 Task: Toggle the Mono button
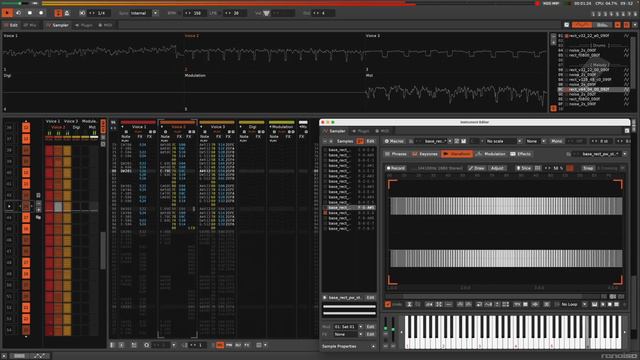pyautogui.click(x=556, y=141)
